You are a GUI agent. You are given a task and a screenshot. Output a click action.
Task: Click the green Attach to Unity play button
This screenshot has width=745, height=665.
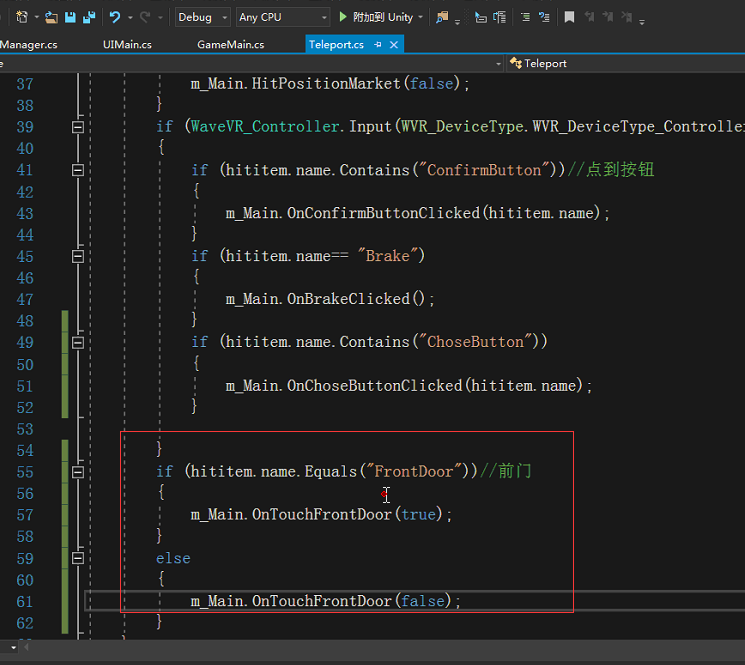coord(343,17)
